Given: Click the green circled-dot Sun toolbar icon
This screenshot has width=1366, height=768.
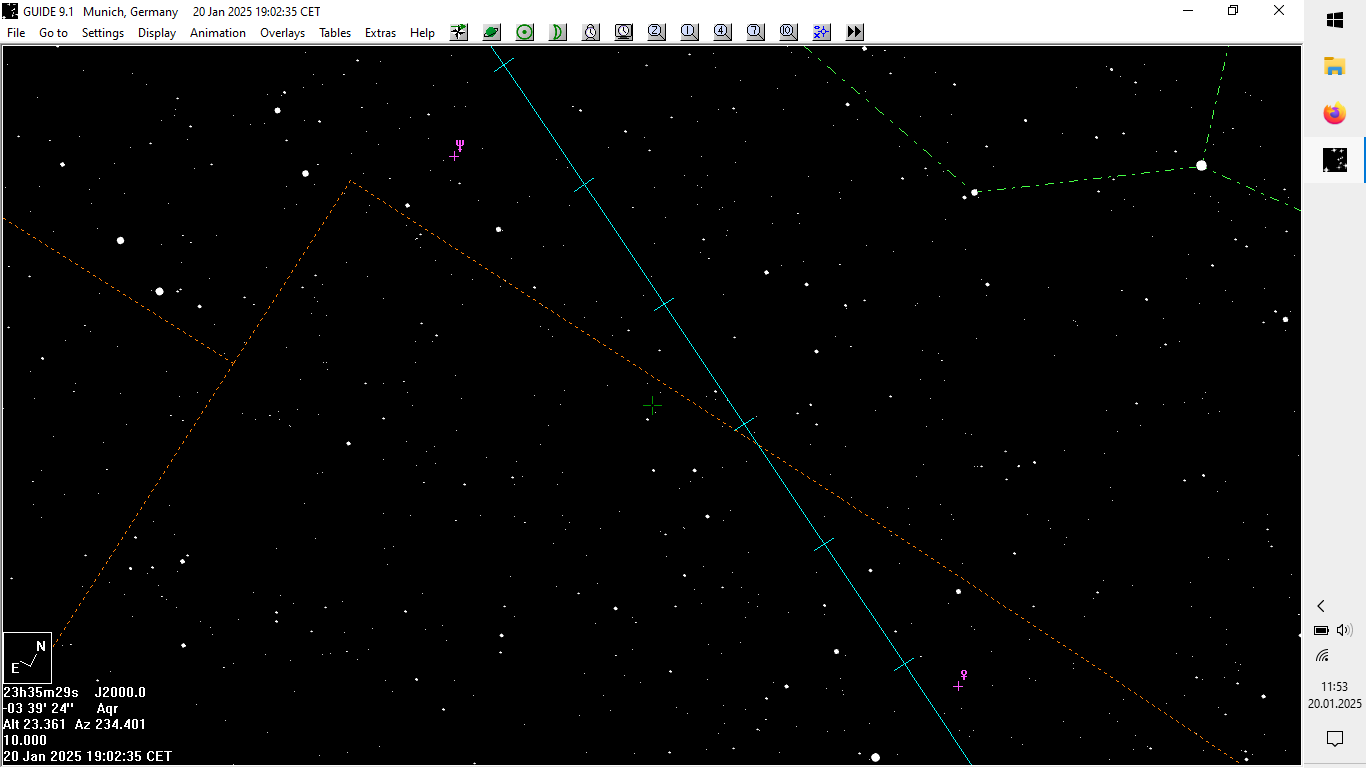Looking at the screenshot, I should [524, 32].
